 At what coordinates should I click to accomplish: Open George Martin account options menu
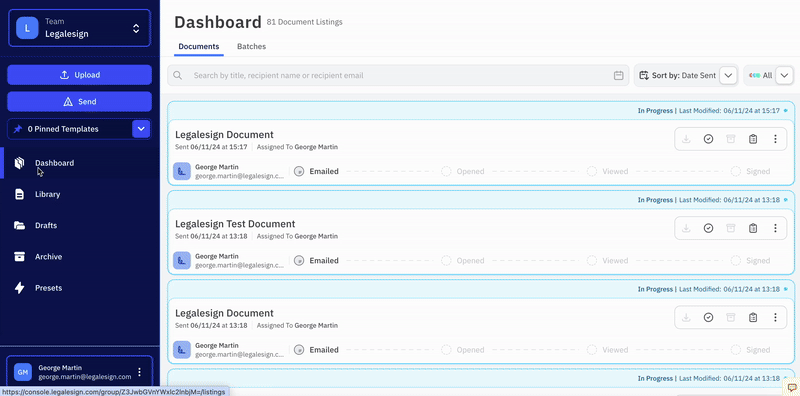[x=140, y=372]
